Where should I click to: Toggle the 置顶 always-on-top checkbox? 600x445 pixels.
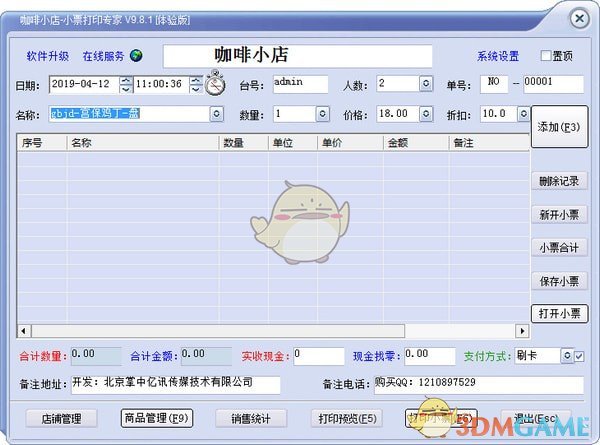pyautogui.click(x=546, y=56)
